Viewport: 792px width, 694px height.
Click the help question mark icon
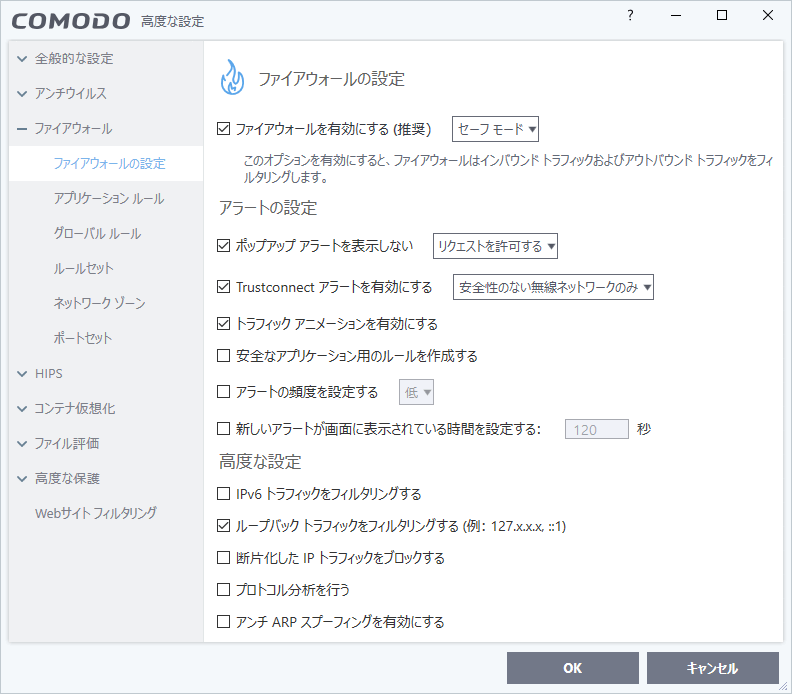click(x=630, y=16)
